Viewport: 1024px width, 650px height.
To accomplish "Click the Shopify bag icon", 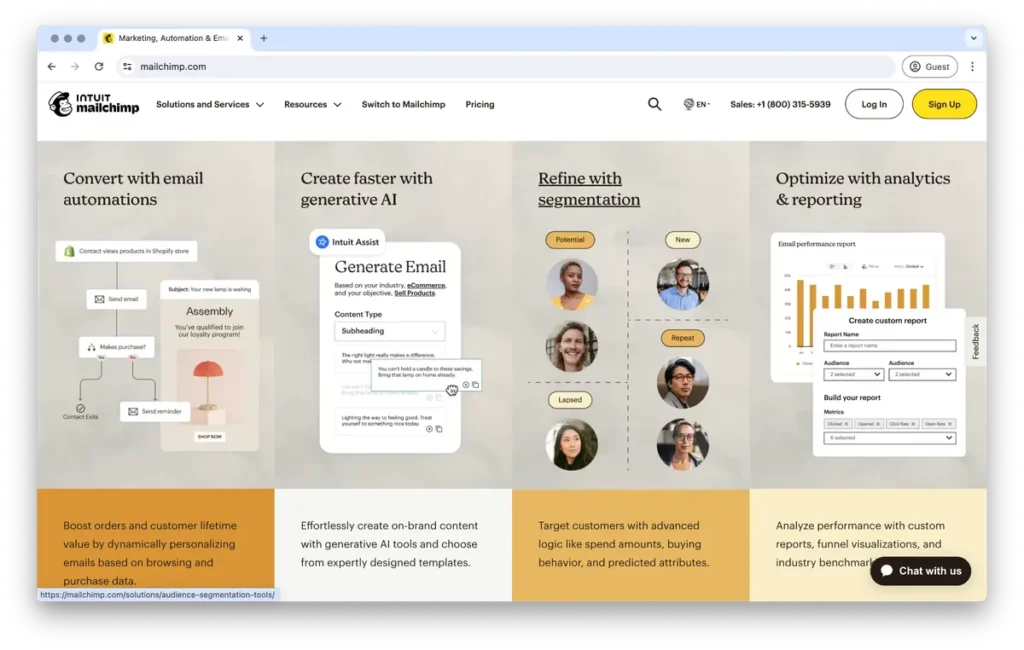I will [69, 251].
